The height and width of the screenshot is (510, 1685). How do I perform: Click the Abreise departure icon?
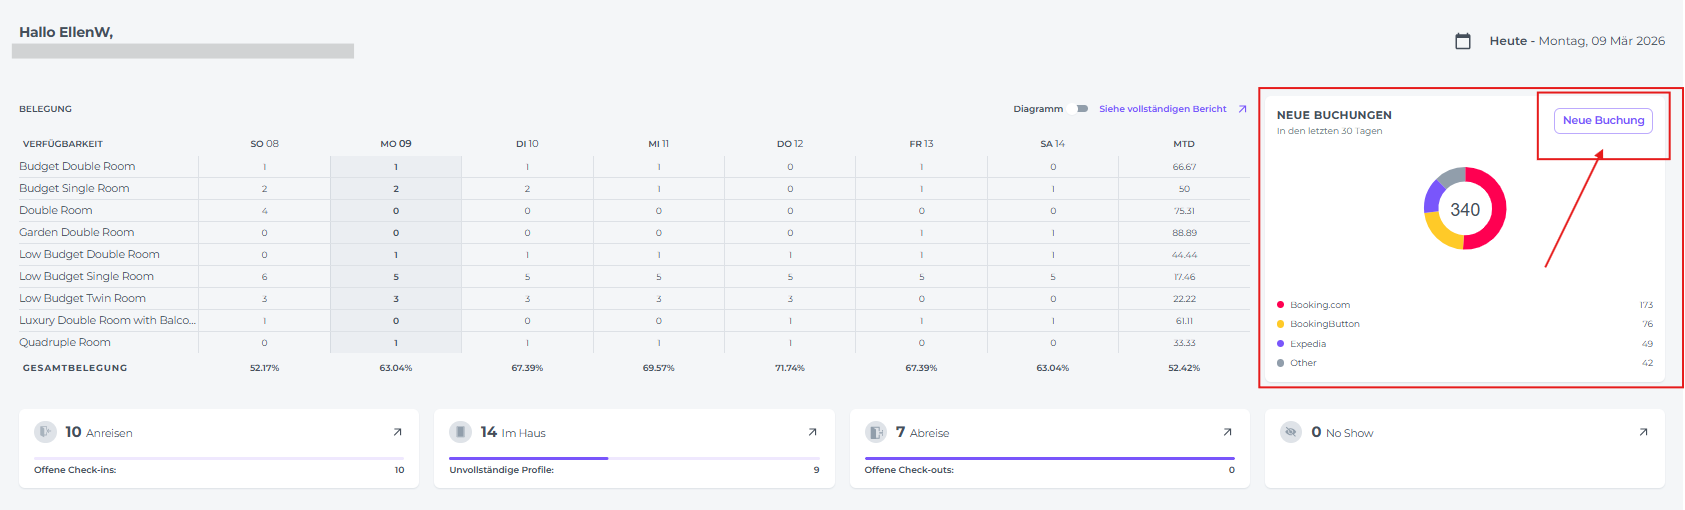tap(875, 432)
